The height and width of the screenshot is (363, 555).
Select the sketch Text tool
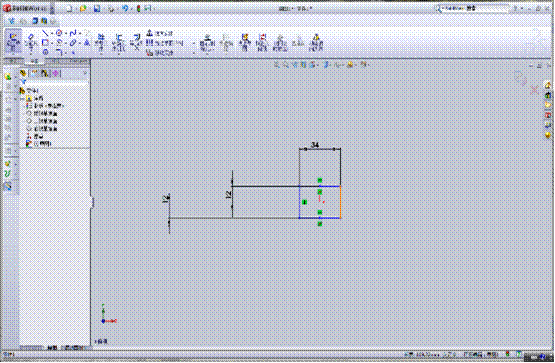pos(86,43)
